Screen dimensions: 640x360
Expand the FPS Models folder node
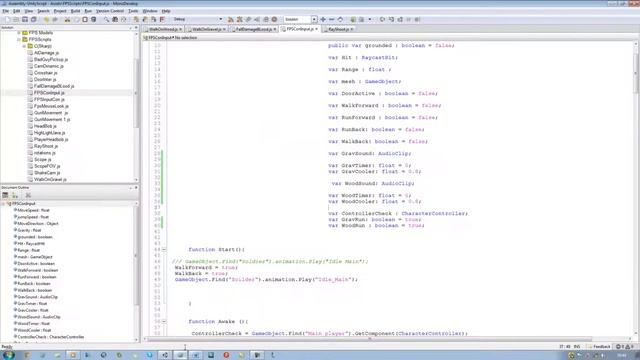[x=19, y=33]
